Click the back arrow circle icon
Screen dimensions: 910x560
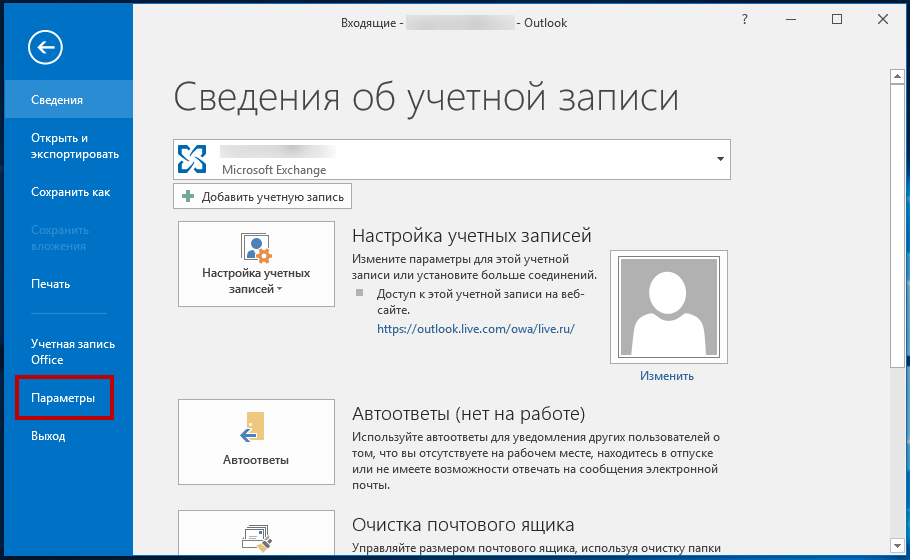(x=45, y=47)
